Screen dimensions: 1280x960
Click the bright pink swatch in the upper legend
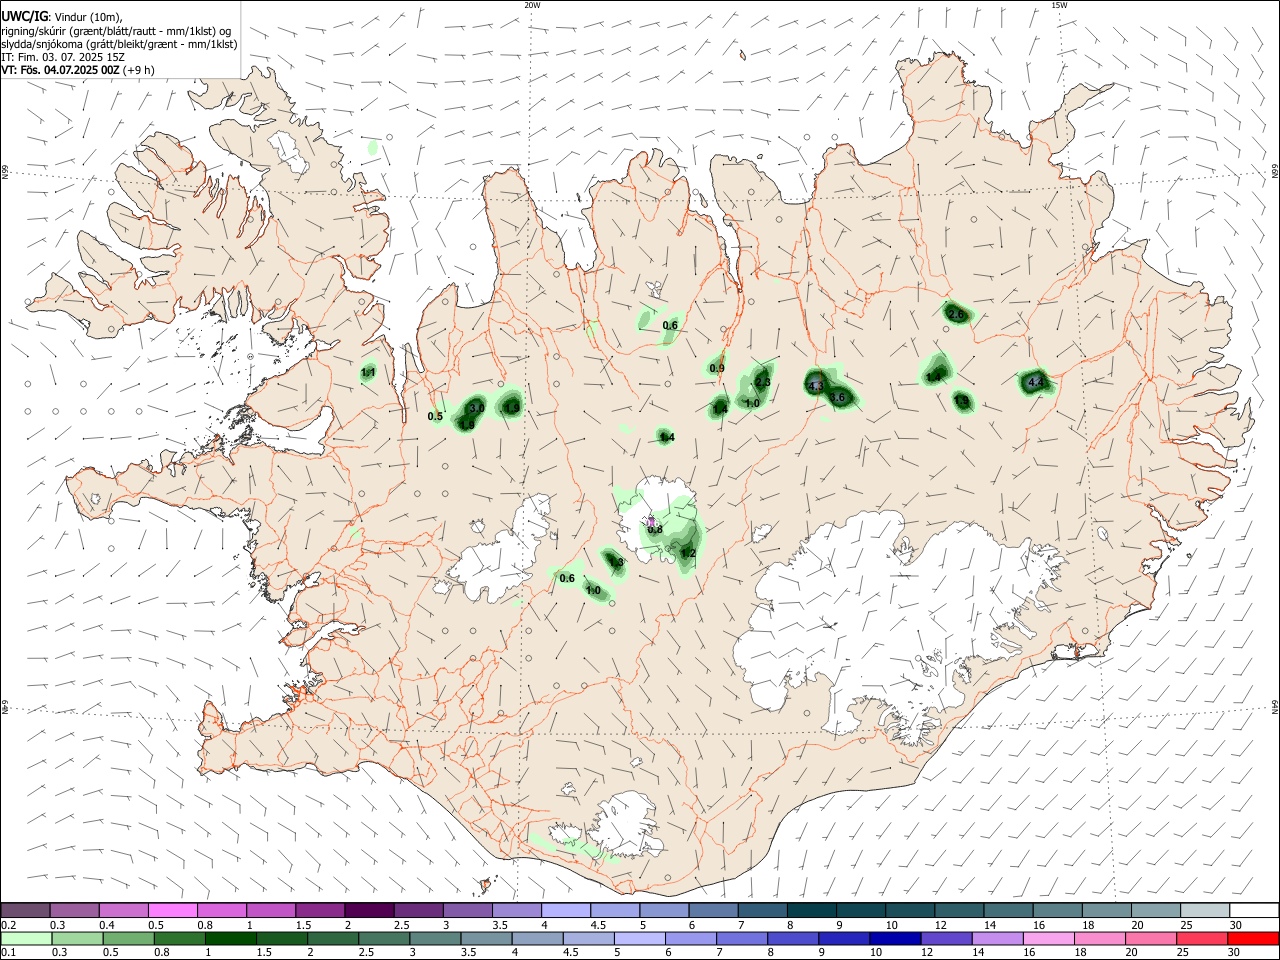point(173,910)
